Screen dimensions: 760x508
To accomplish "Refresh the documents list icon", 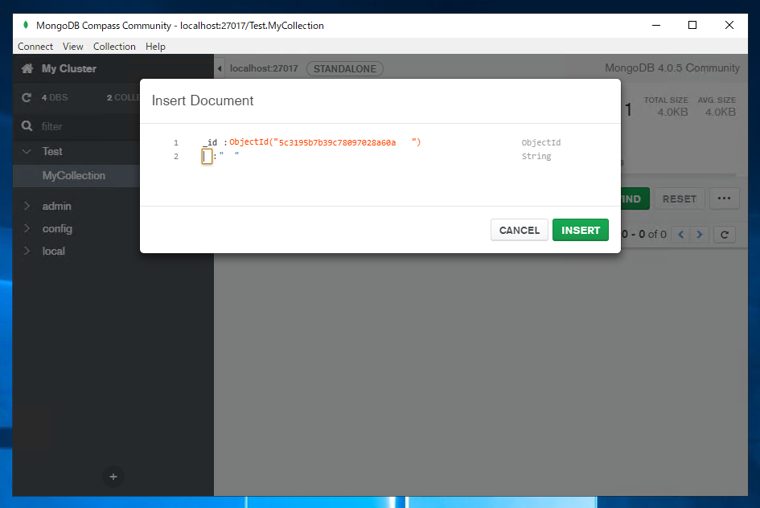I will 725,235.
